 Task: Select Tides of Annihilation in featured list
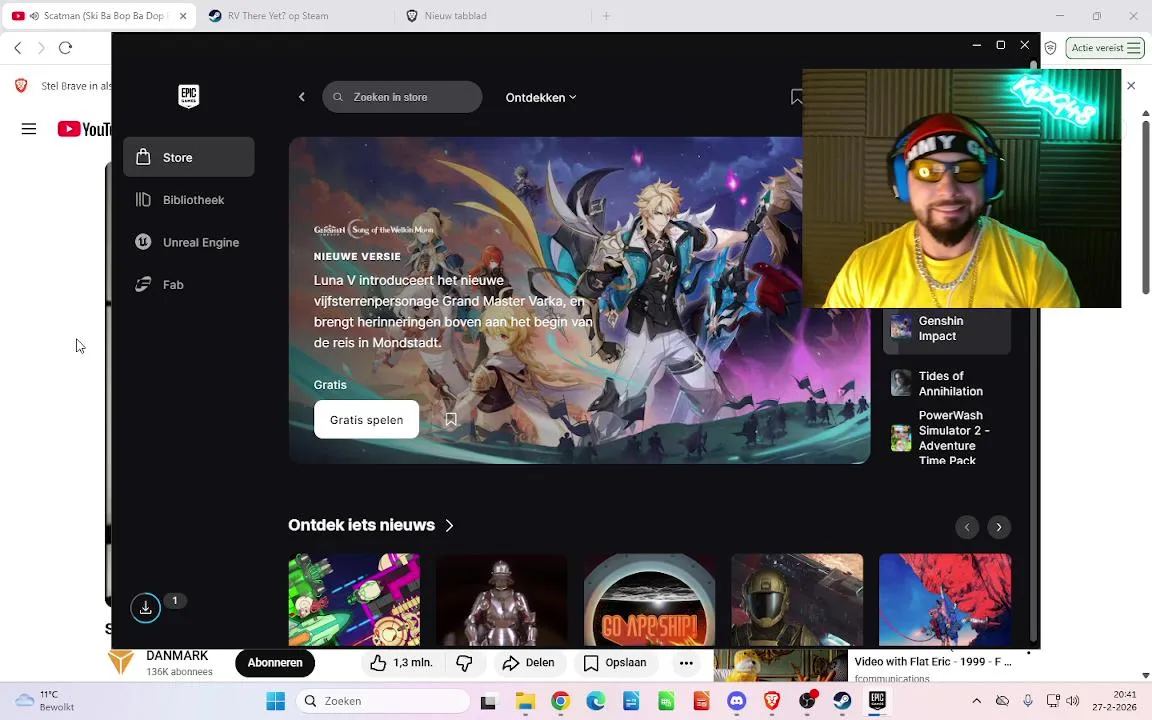946,384
